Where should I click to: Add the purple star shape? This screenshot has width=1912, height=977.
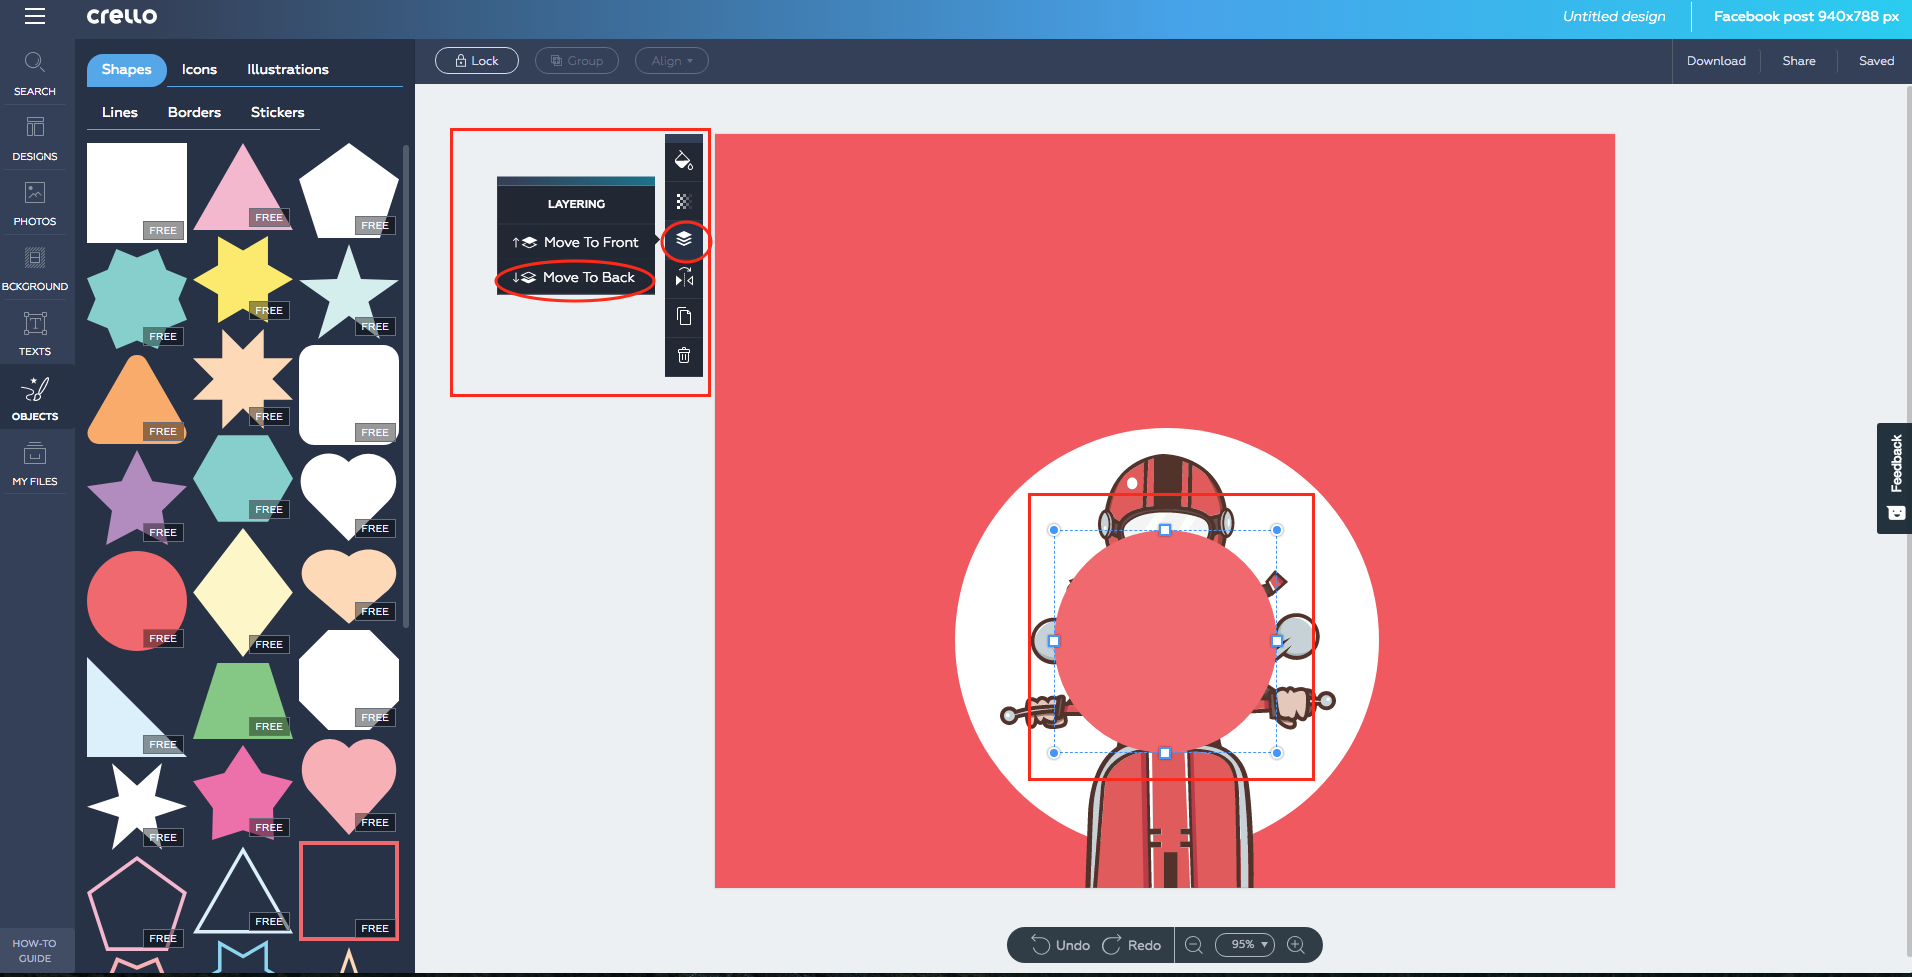click(137, 497)
